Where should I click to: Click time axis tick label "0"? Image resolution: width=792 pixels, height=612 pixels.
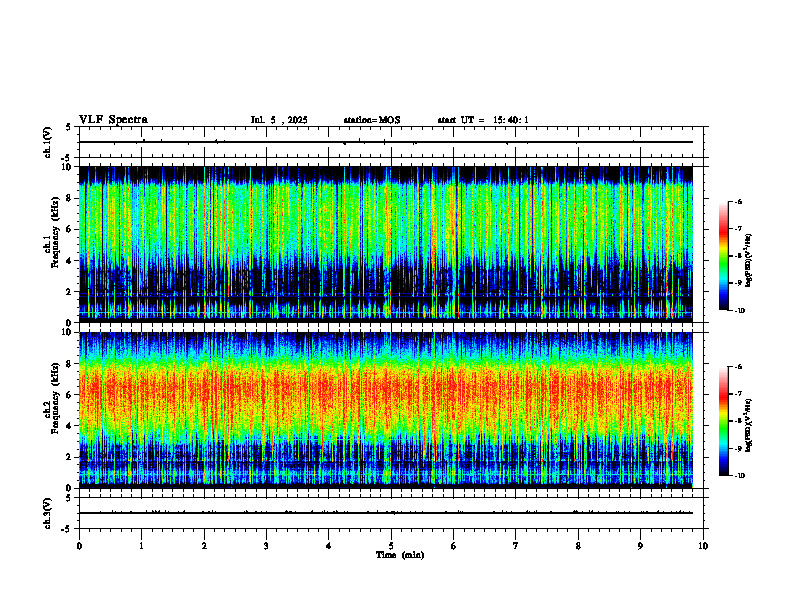(79, 546)
